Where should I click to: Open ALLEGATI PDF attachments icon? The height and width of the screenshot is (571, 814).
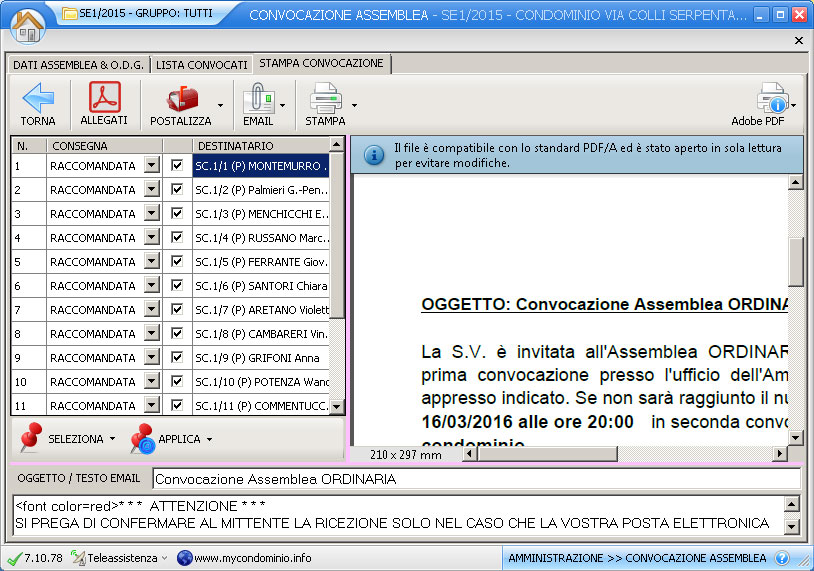click(104, 97)
